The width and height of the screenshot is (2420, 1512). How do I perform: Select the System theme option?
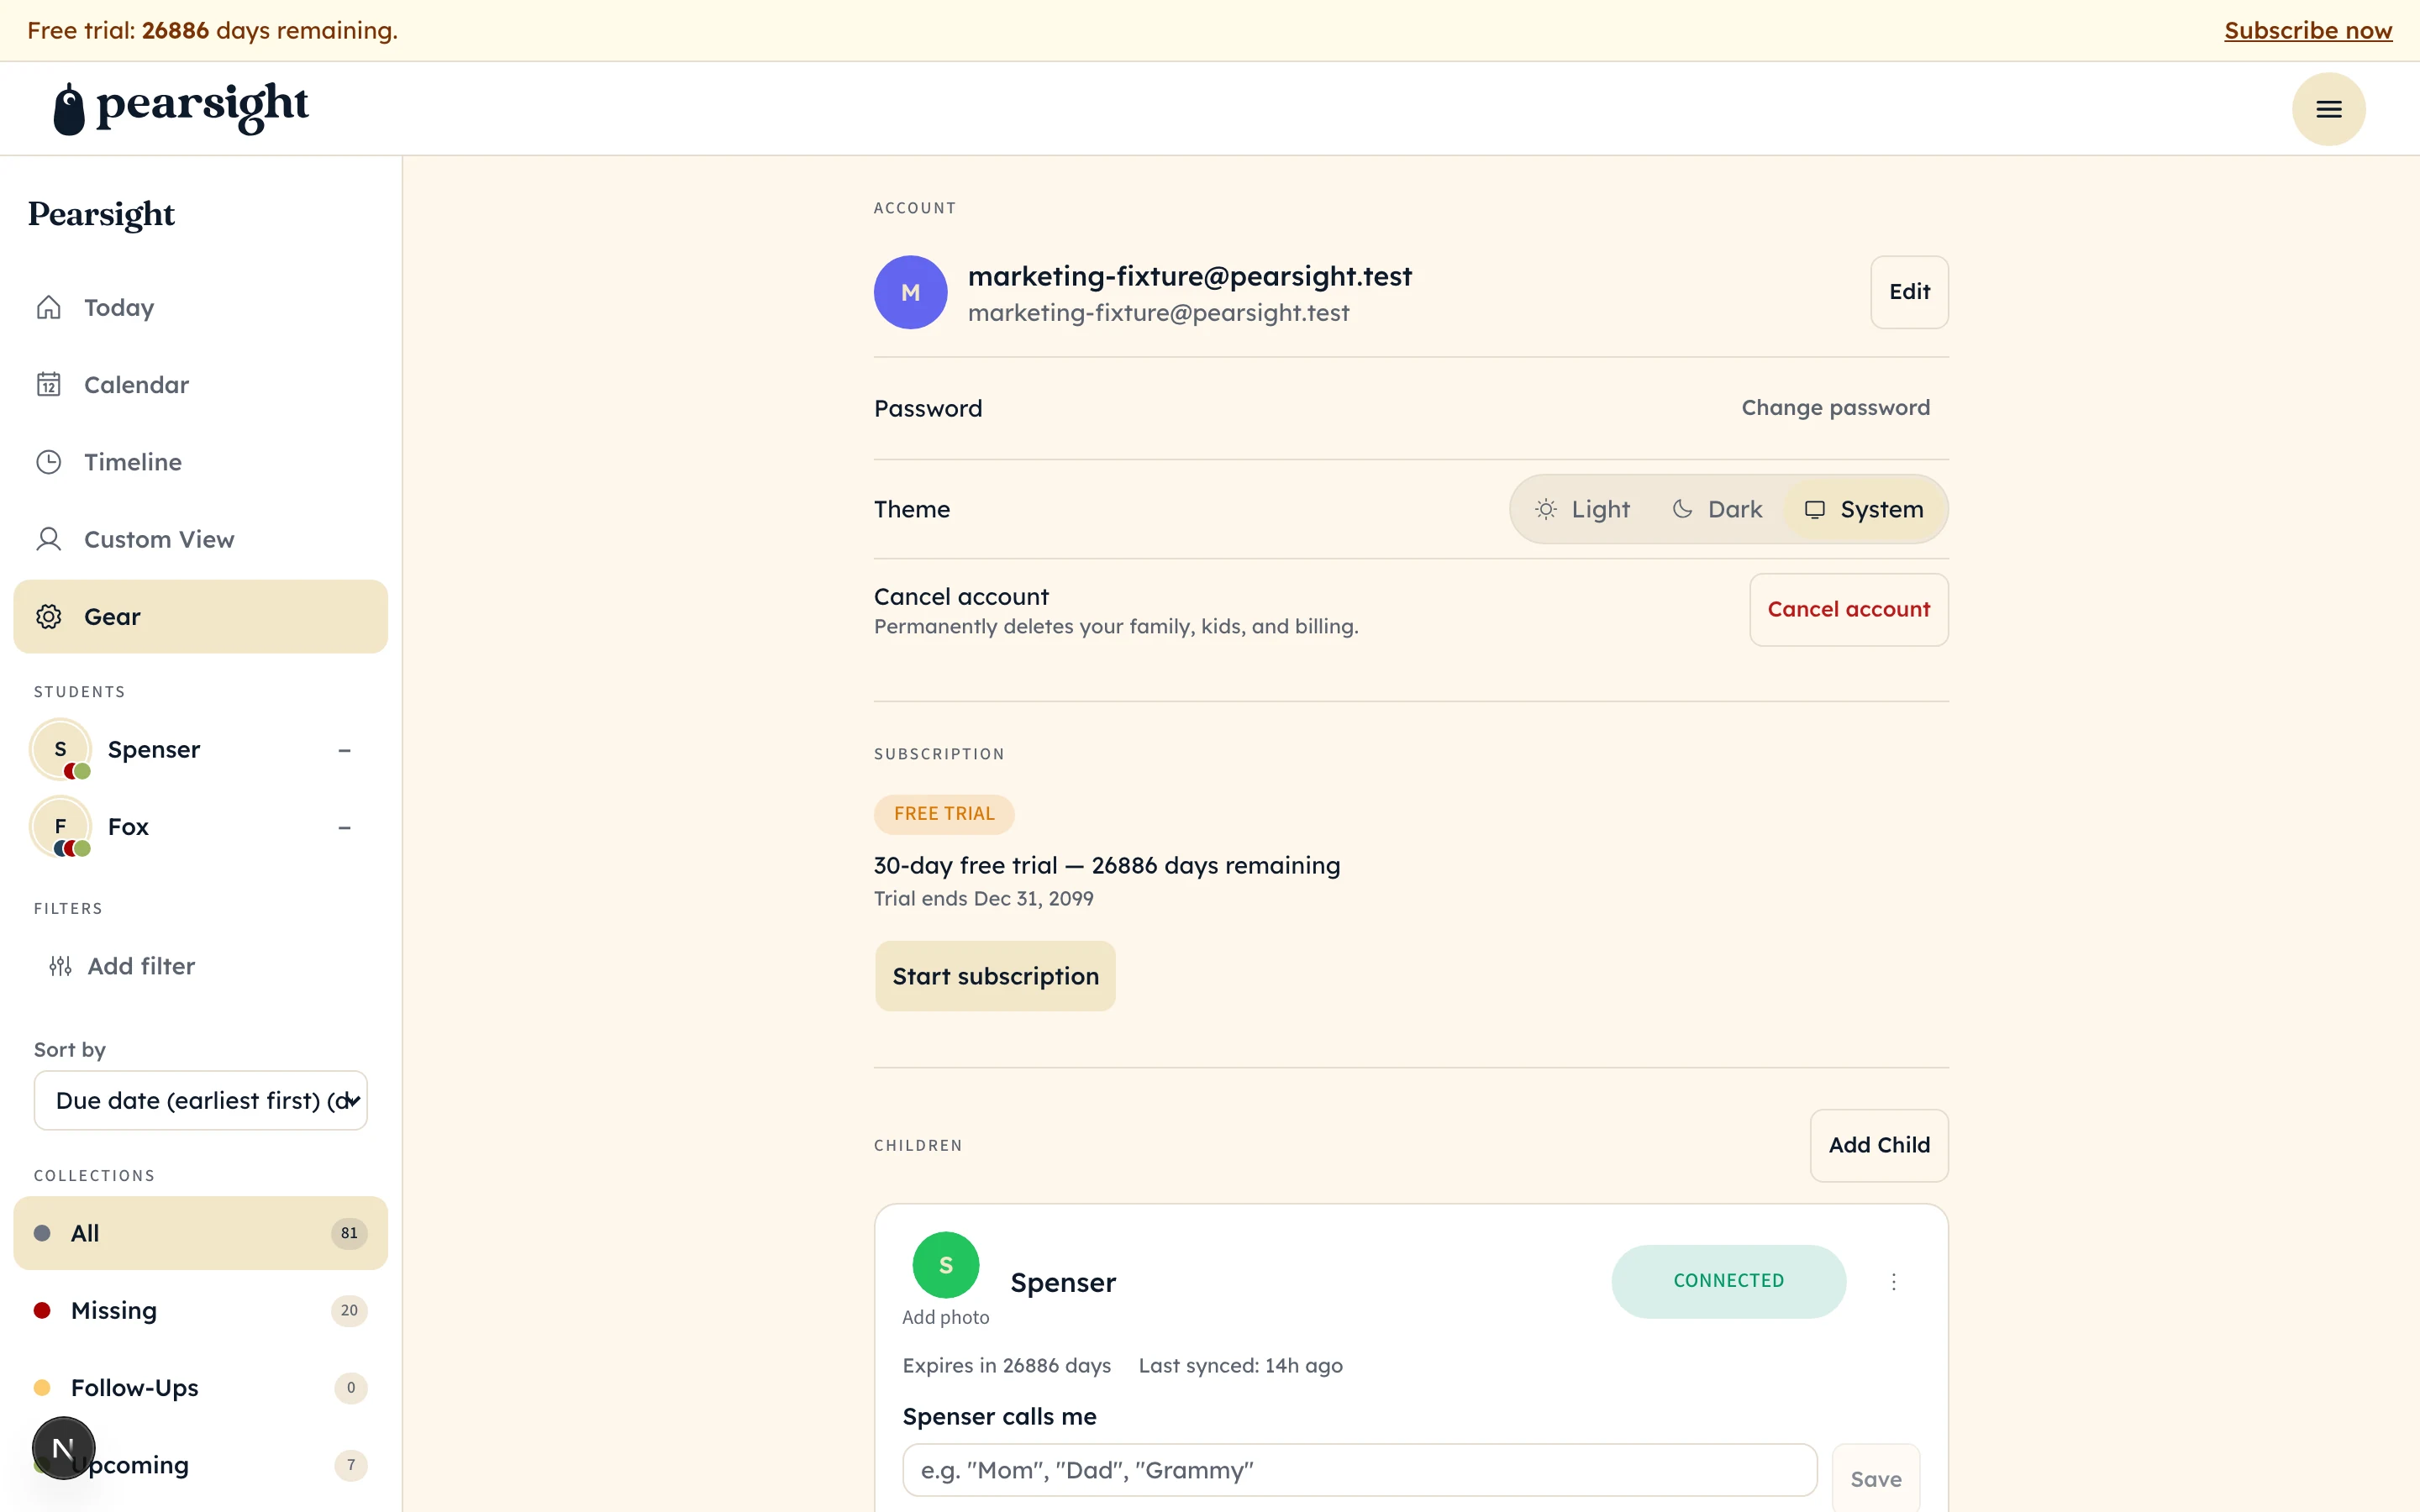click(1864, 509)
